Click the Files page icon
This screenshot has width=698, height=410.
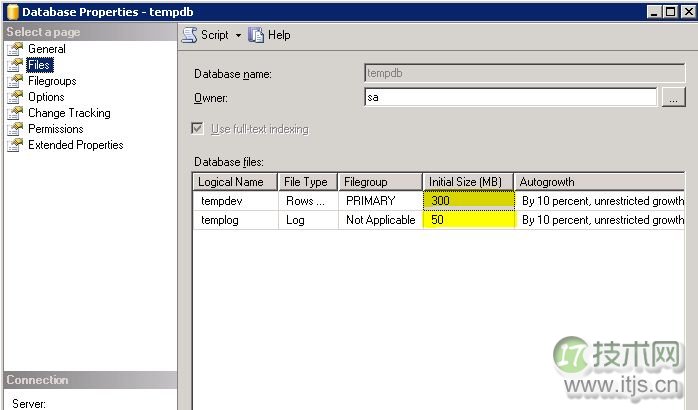pyautogui.click(x=15, y=65)
